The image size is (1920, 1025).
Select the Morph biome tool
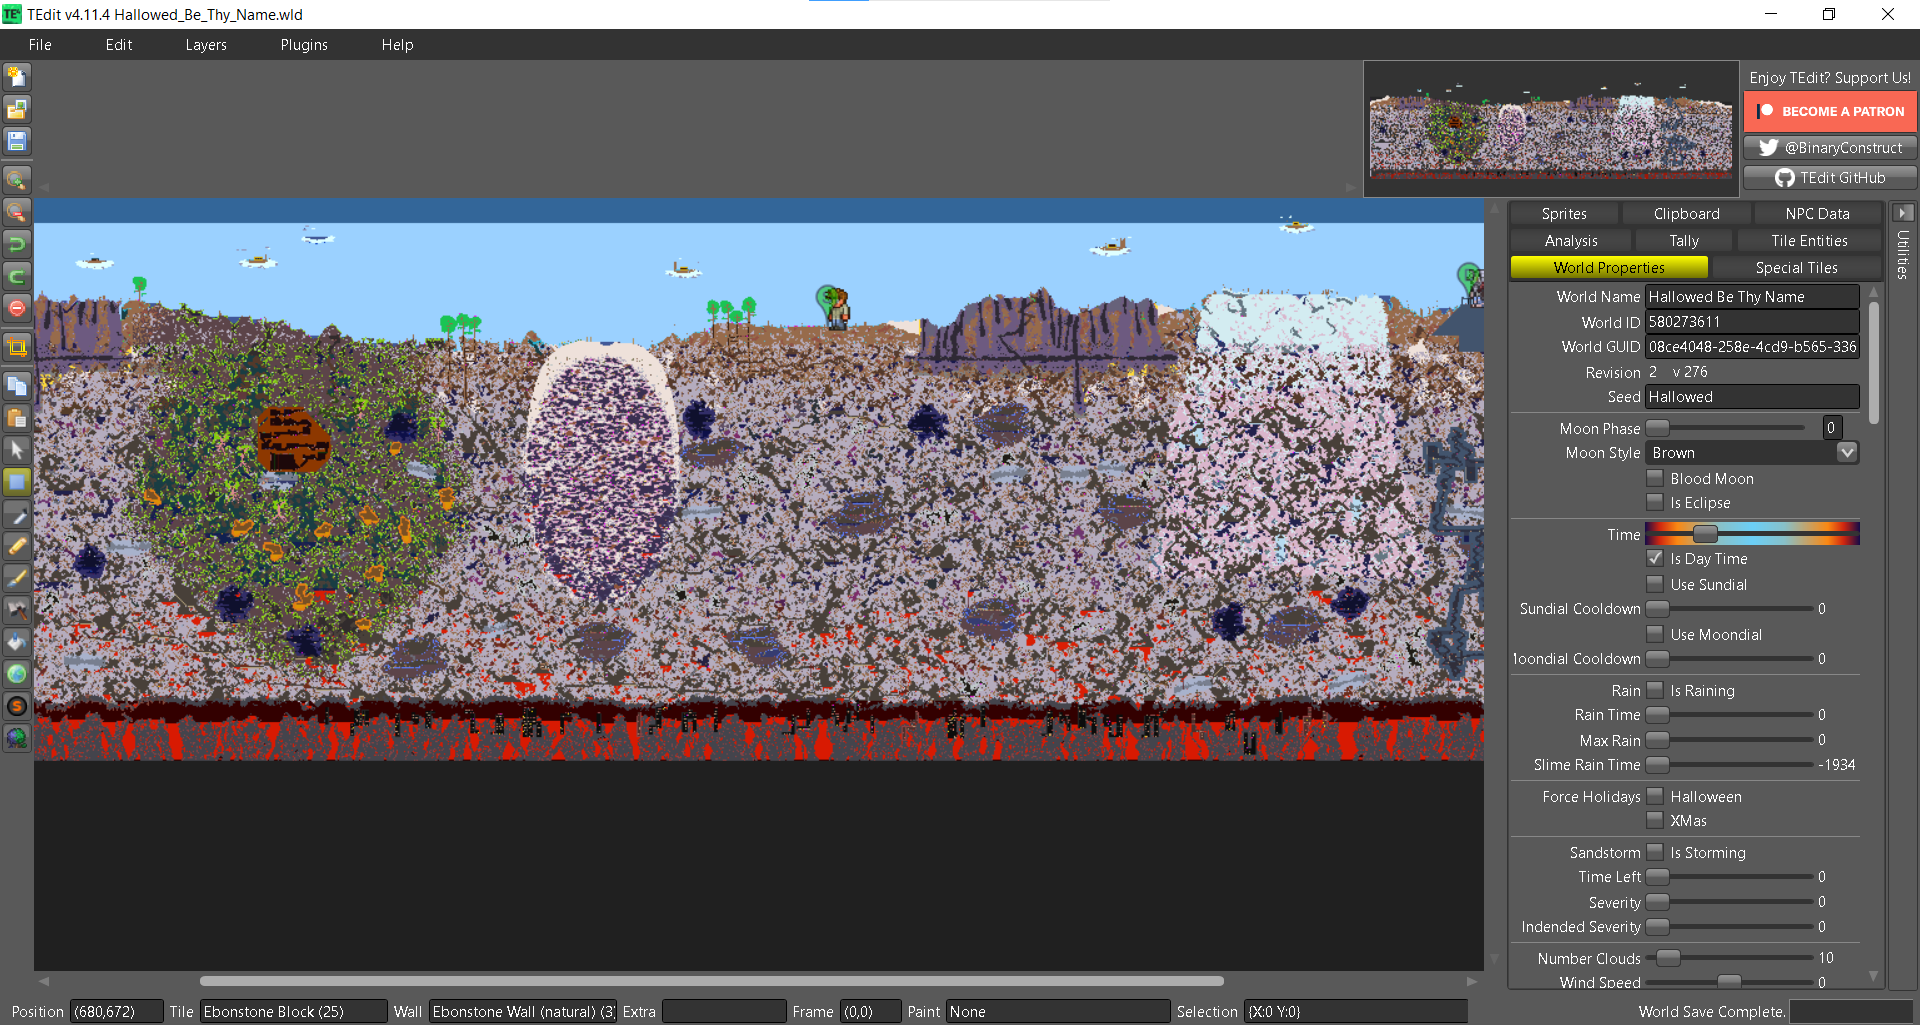17,738
